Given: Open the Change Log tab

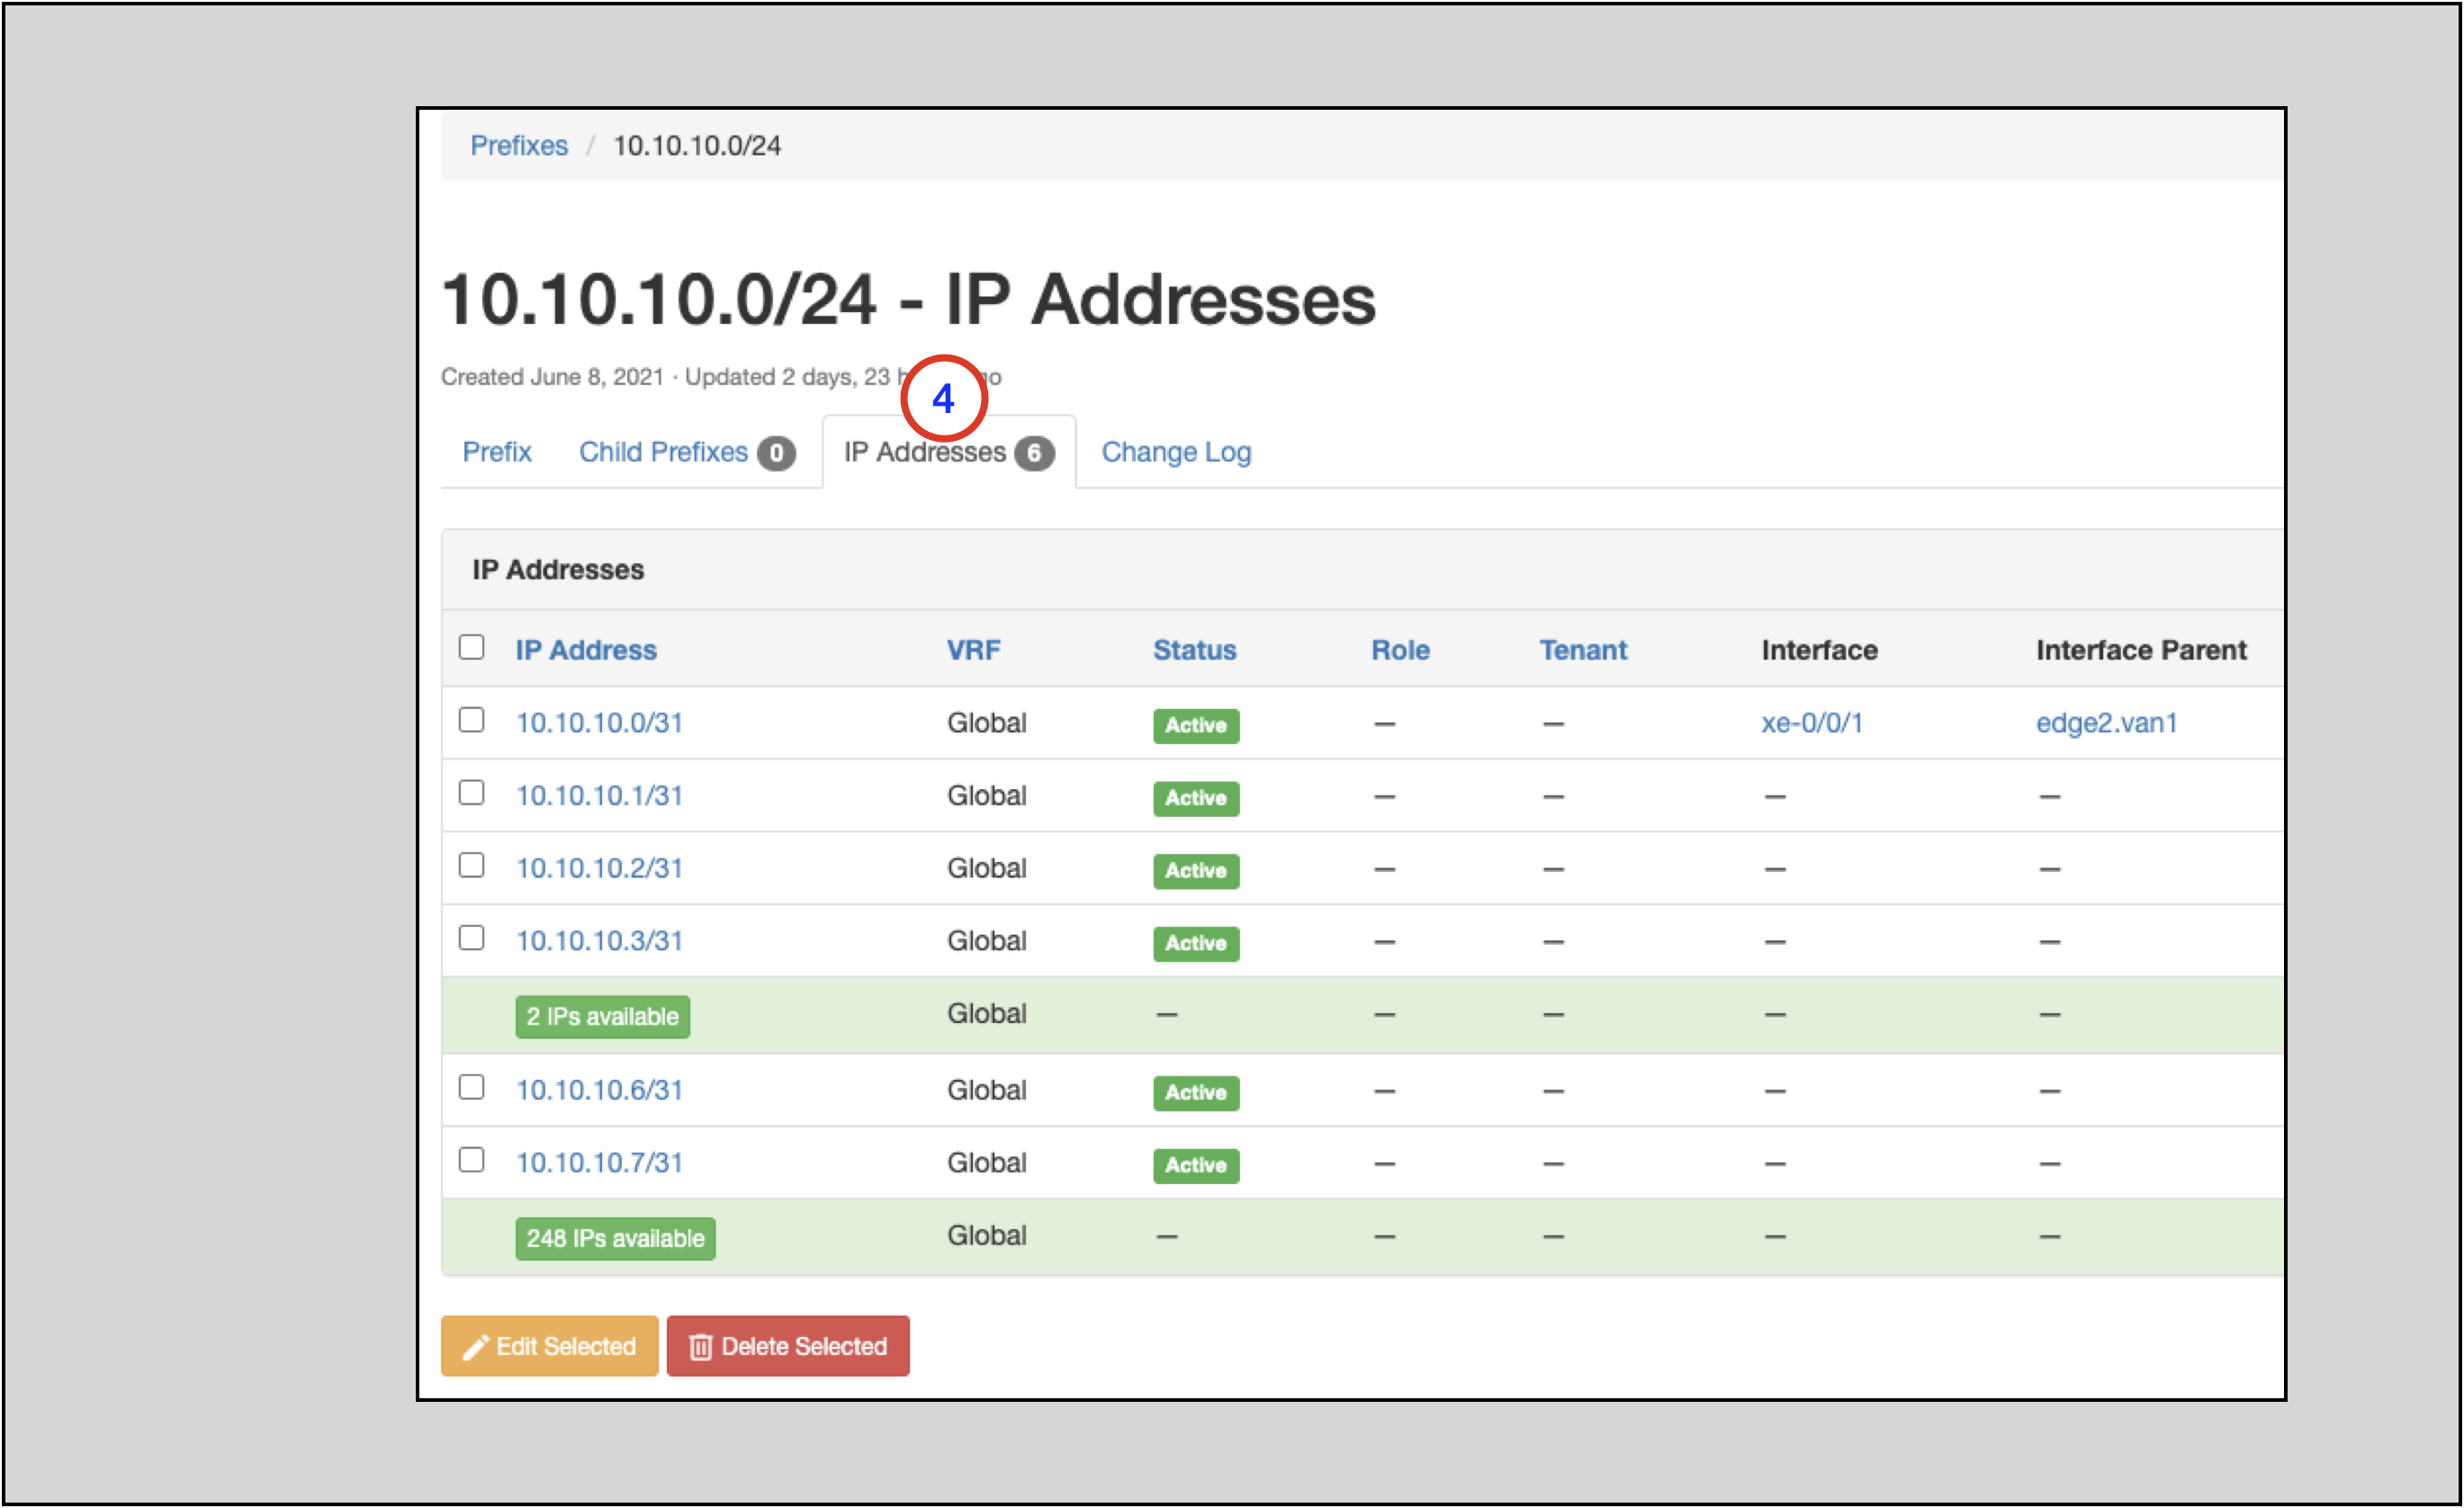Looking at the screenshot, I should pos(1175,451).
